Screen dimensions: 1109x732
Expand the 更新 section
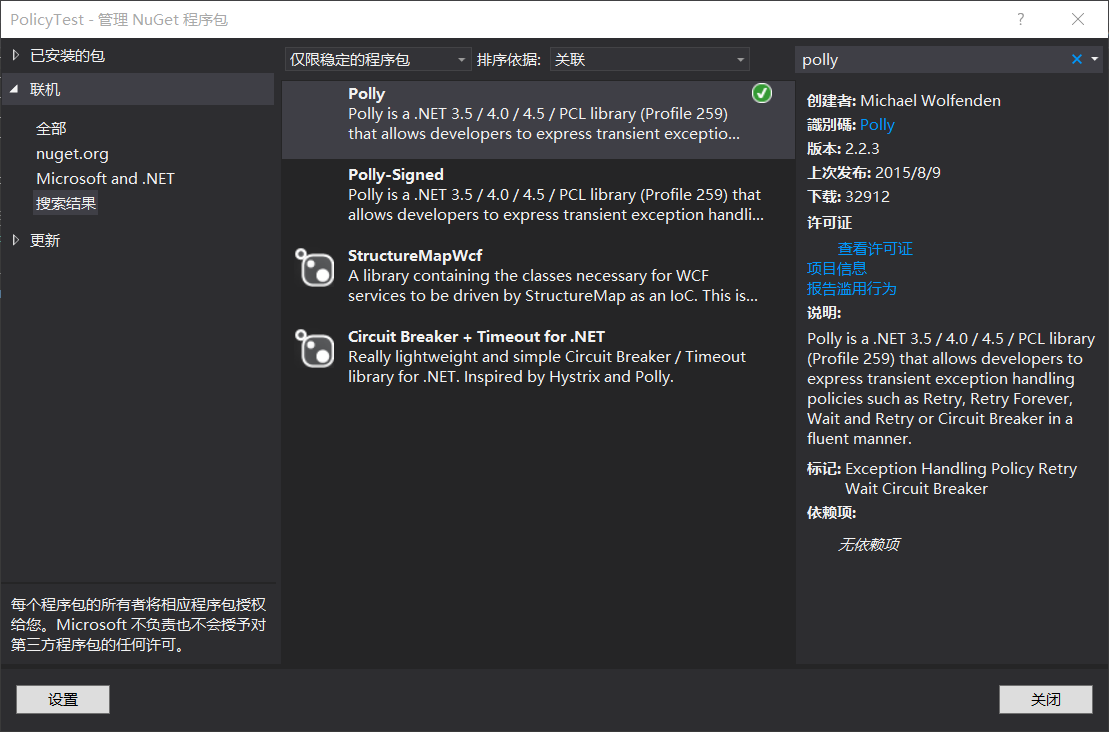pyautogui.click(x=16, y=240)
